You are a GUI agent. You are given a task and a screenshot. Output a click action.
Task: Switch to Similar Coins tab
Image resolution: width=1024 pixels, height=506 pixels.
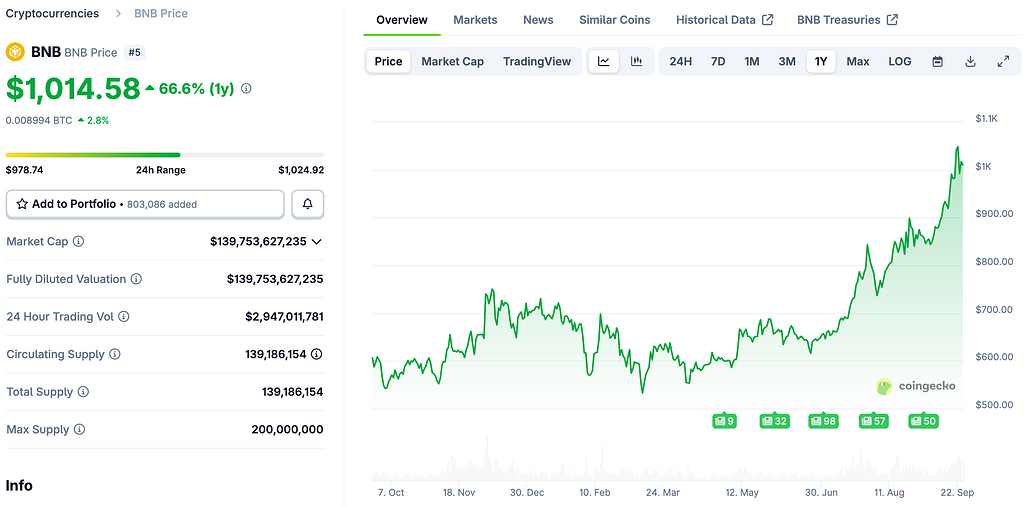point(614,20)
